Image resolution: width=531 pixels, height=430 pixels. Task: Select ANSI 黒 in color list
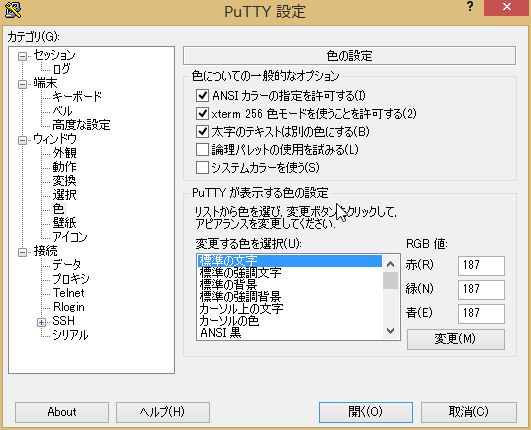(290, 333)
